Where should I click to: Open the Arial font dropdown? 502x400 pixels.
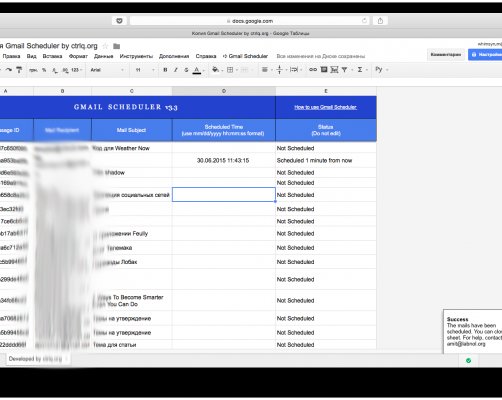pyautogui.click(x=107, y=70)
